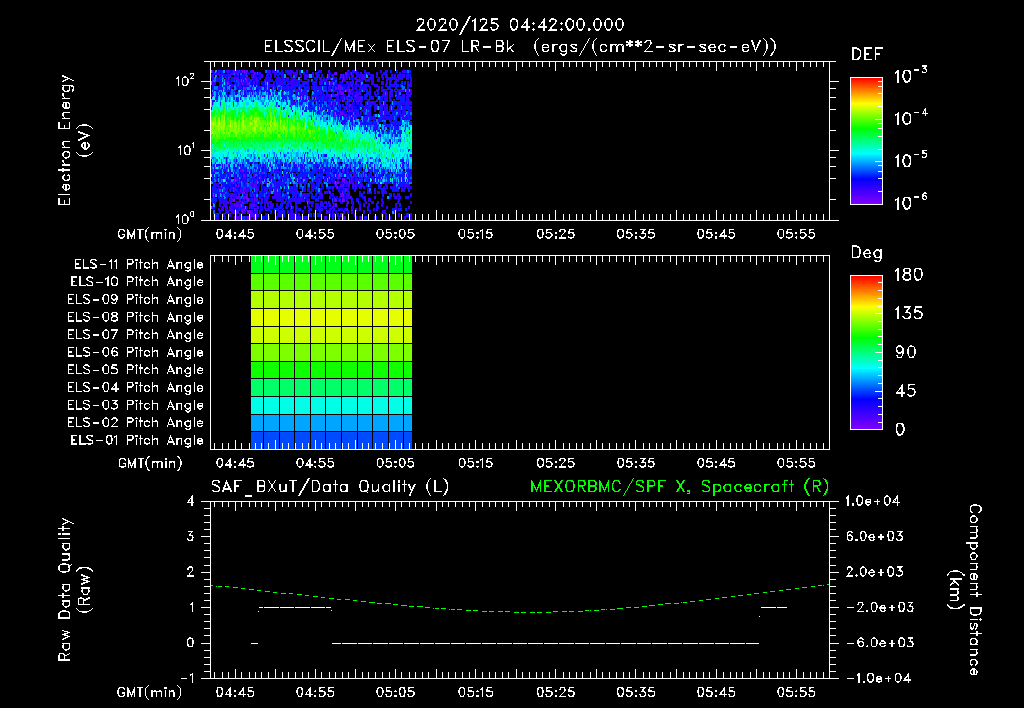Select the 10^1 electron energy tick label
Image resolution: width=1024 pixels, height=708 pixels.
185,150
